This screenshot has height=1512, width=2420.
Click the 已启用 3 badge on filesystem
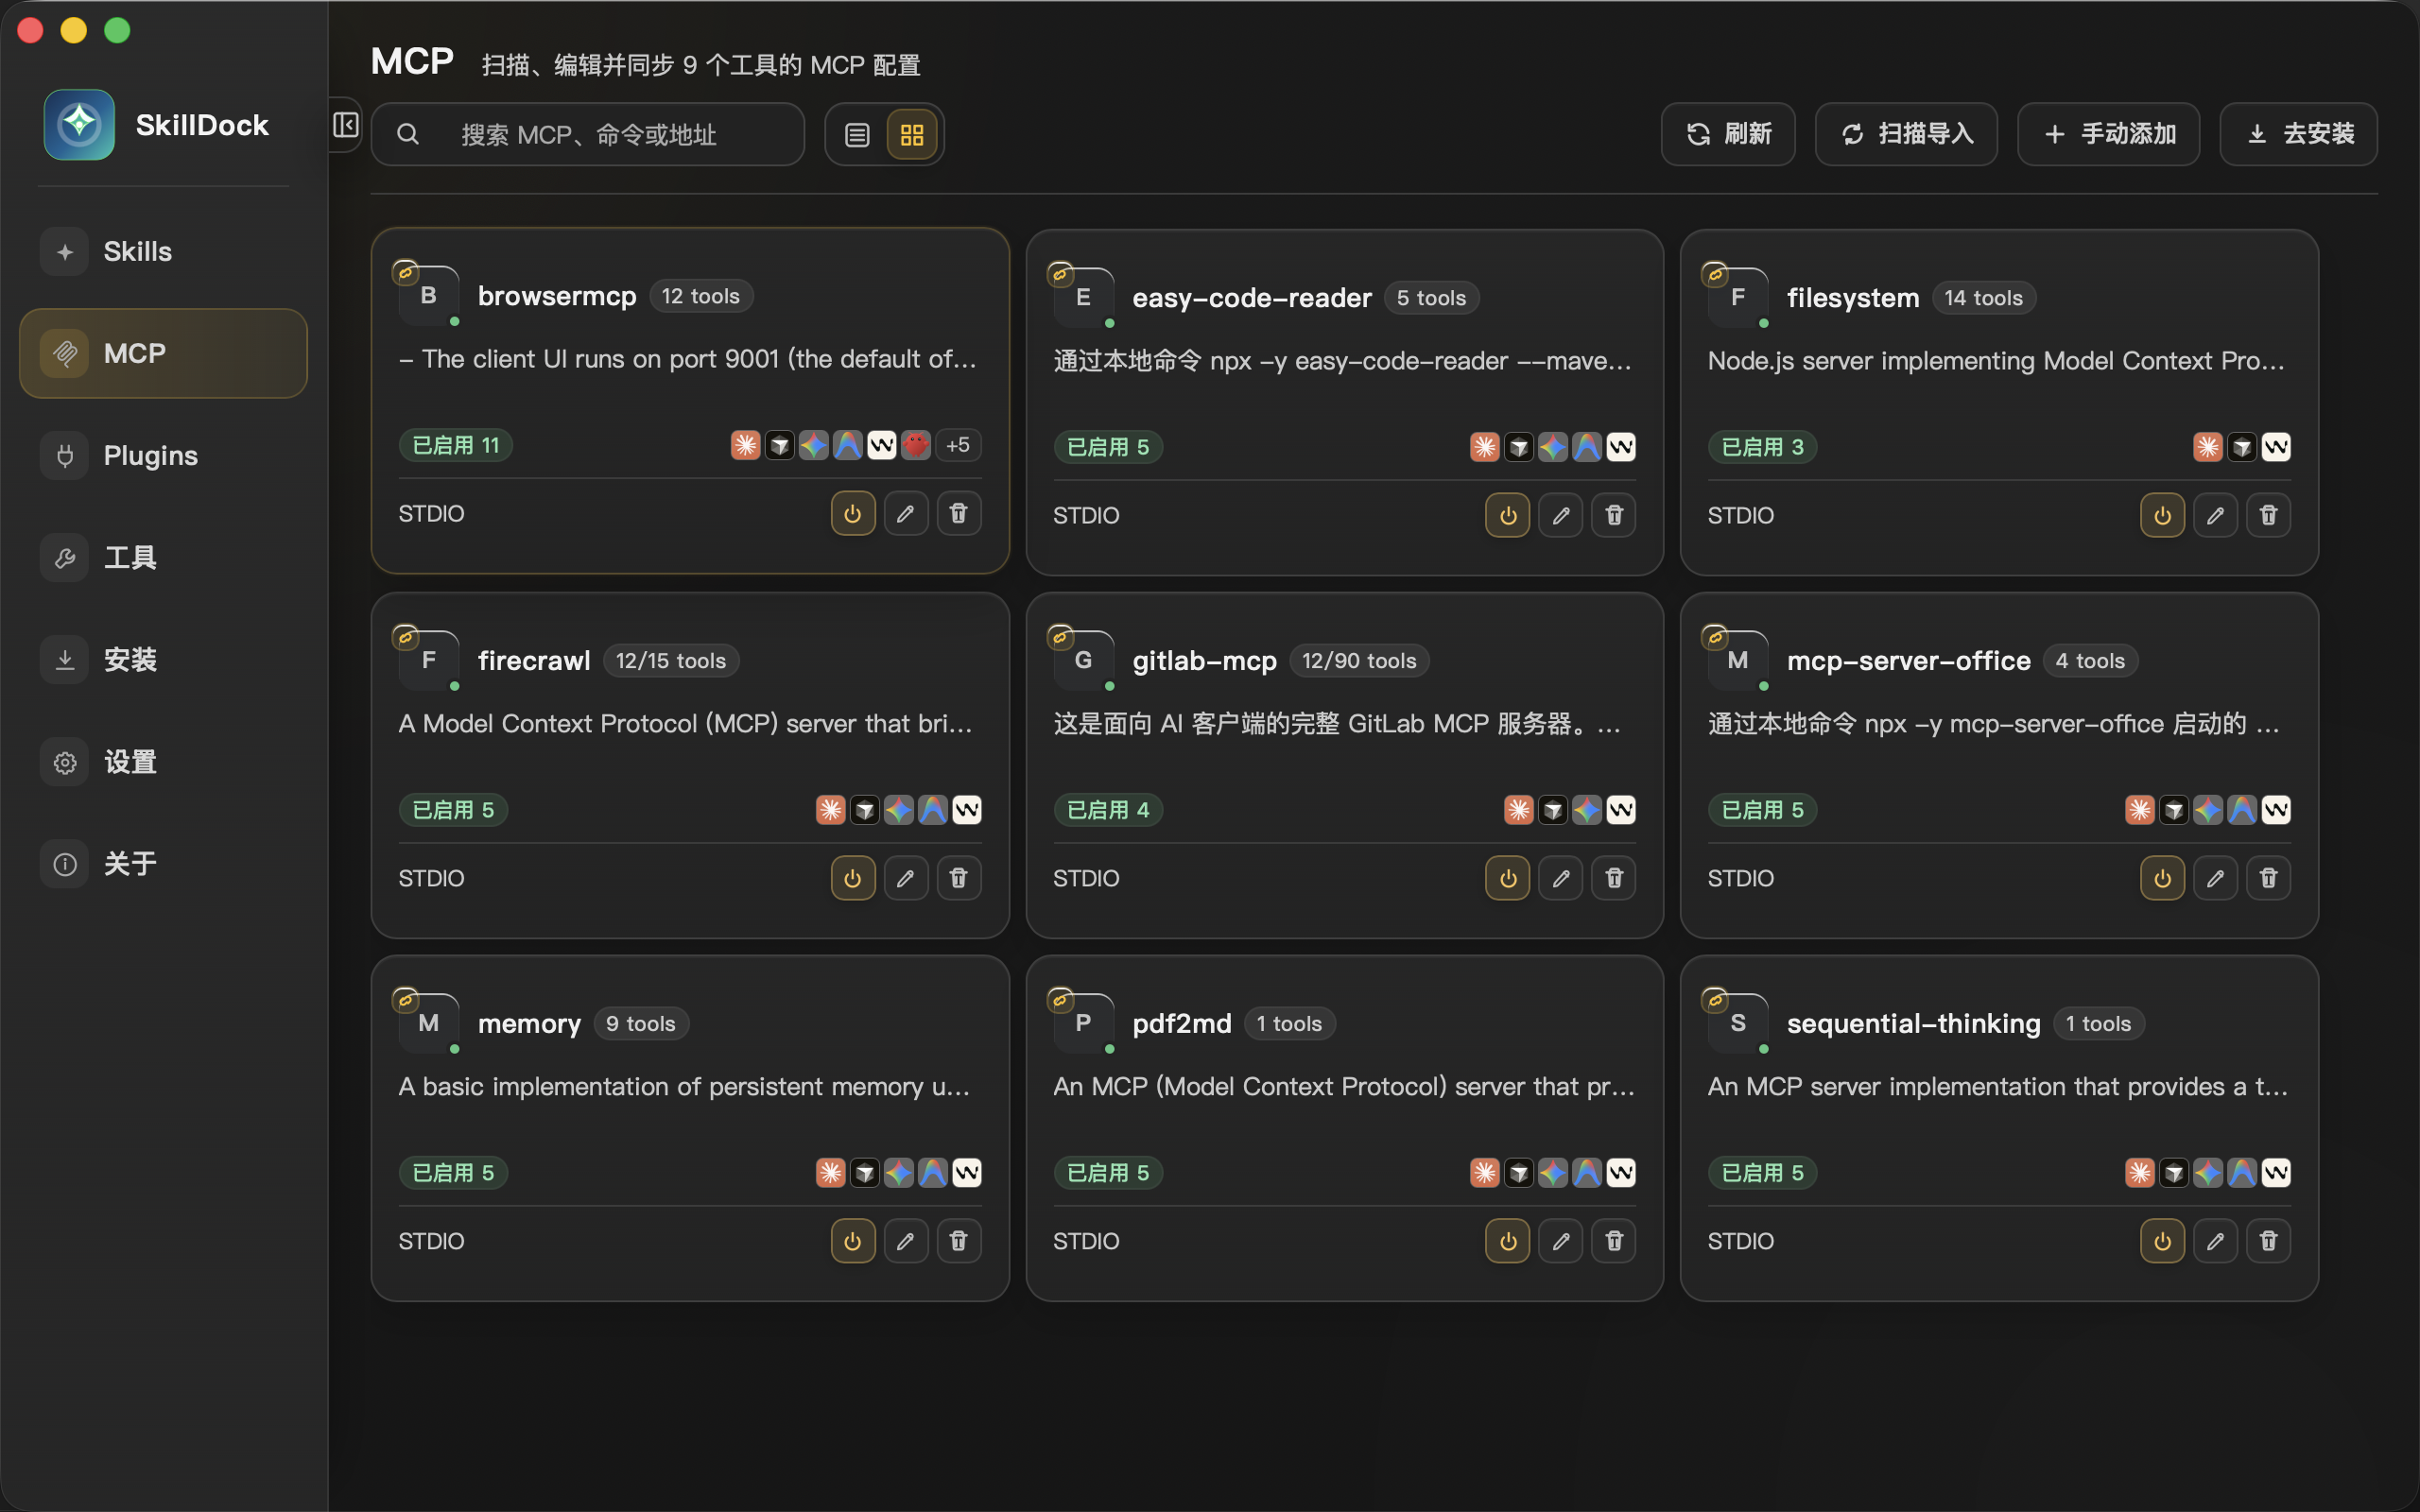point(1762,447)
